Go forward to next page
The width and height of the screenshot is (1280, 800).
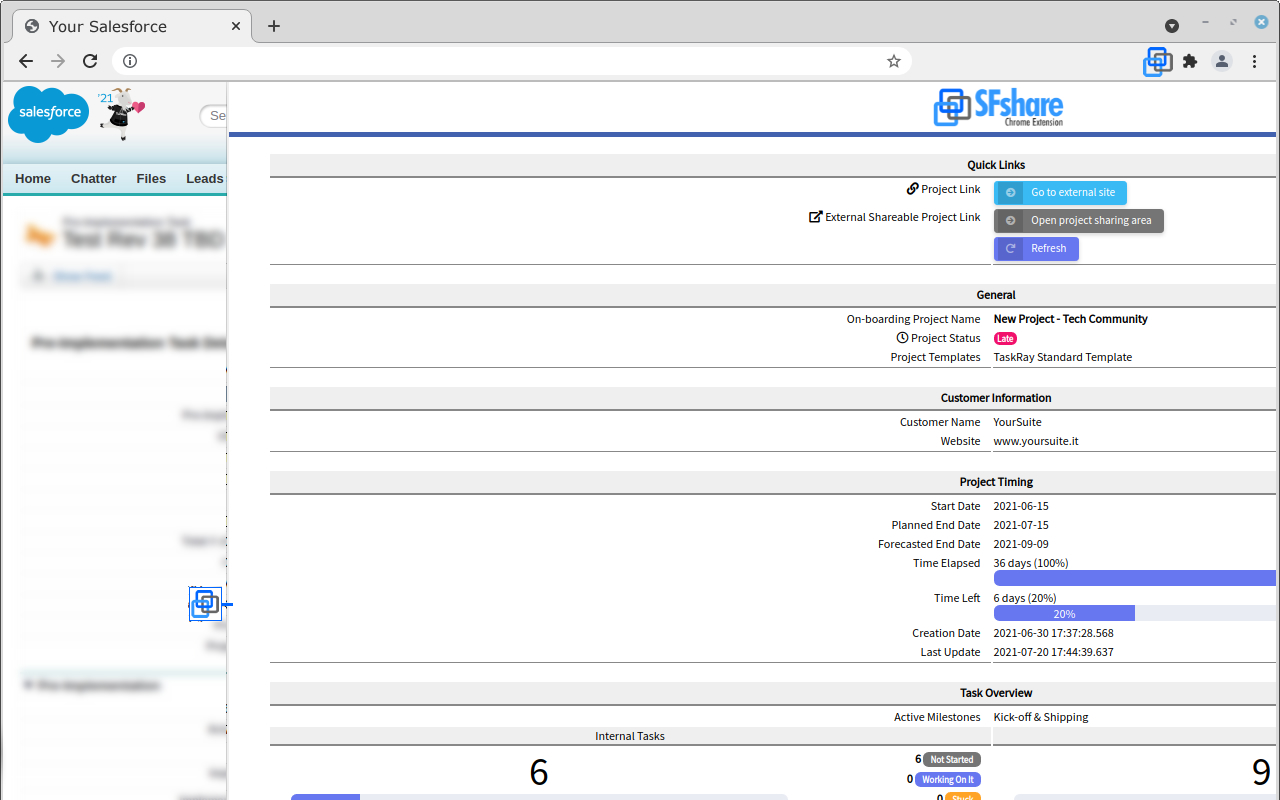pos(58,61)
